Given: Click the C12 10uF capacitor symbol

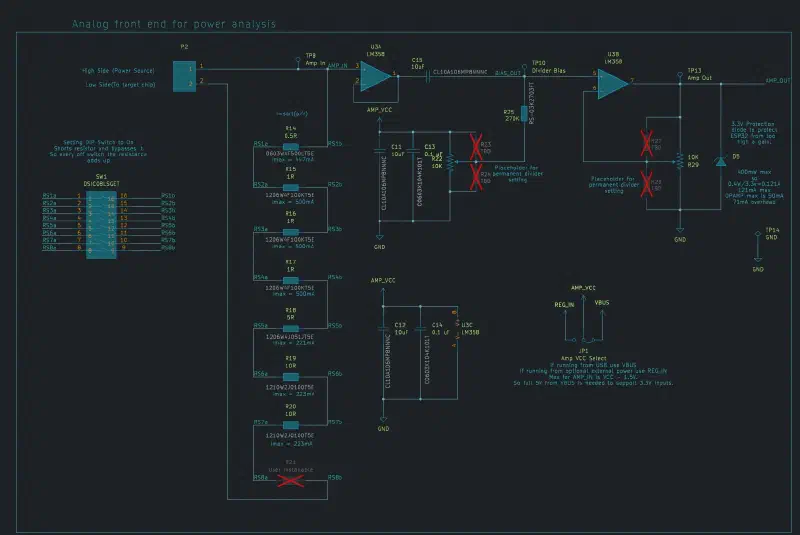Looking at the screenshot, I should click(383, 329).
